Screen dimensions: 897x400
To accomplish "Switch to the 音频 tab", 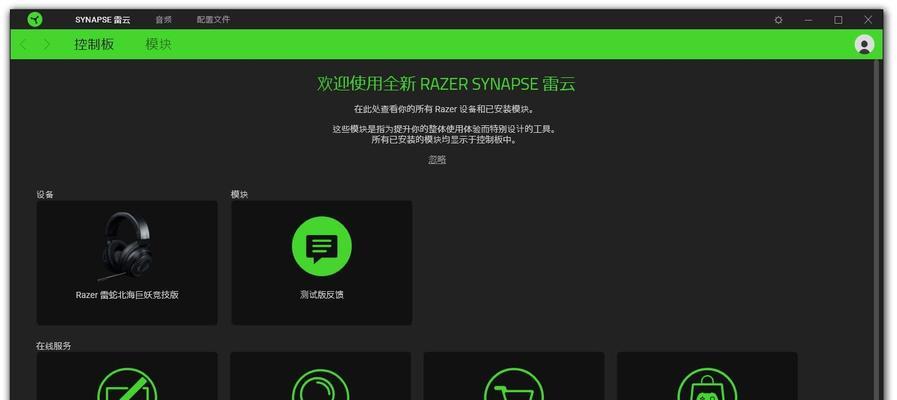I will click(x=164, y=19).
